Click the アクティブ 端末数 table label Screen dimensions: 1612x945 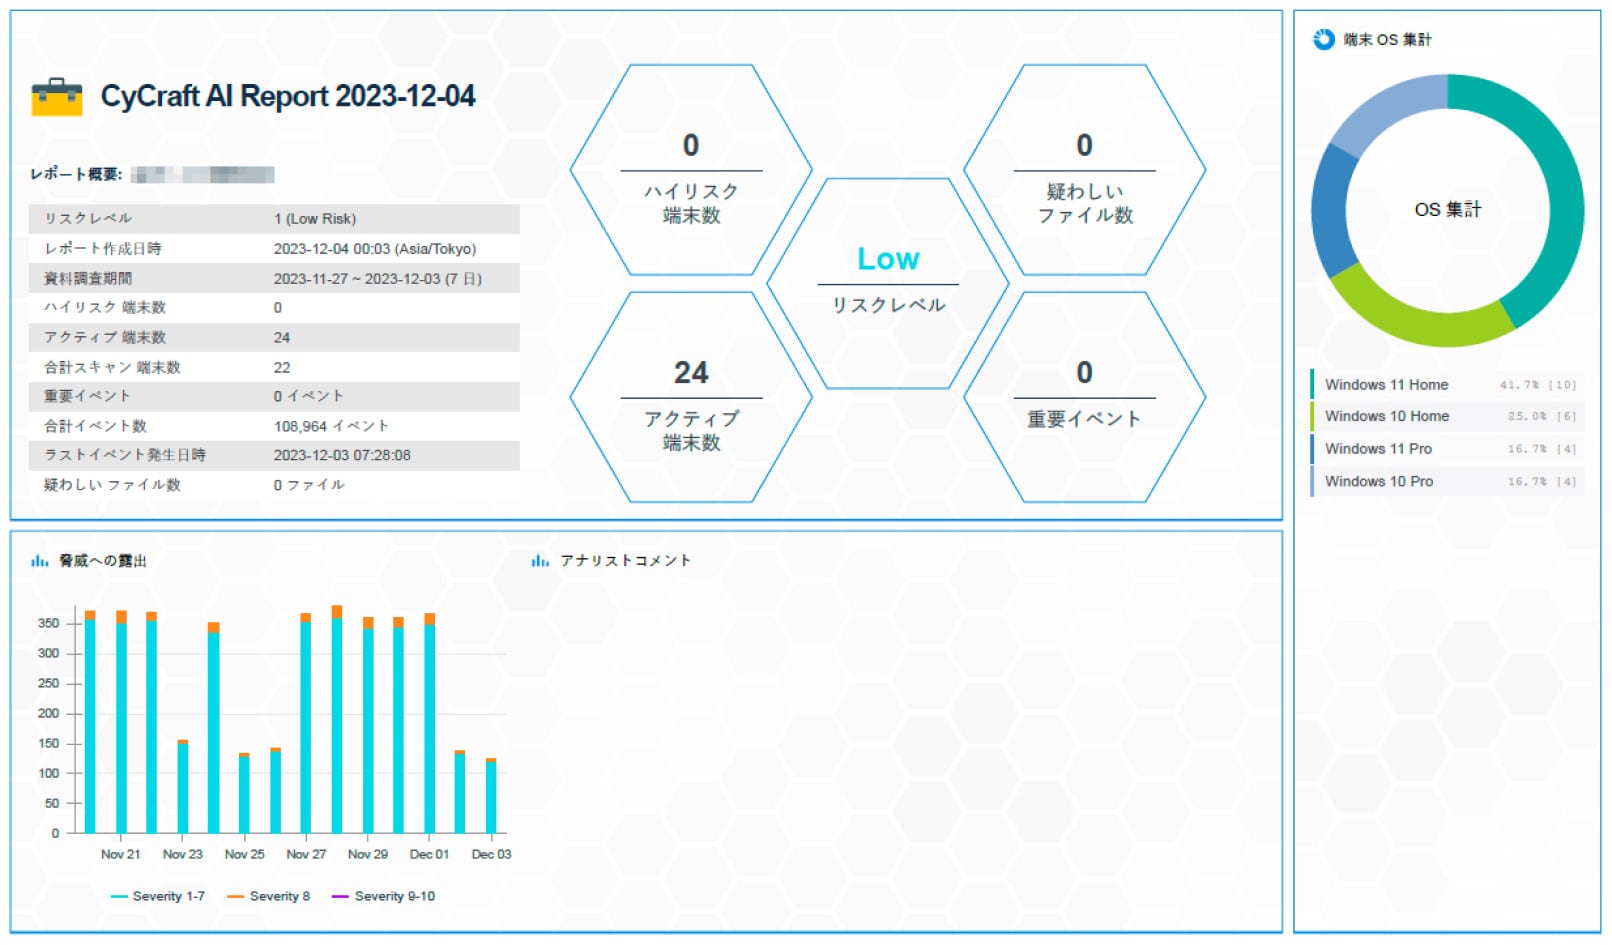[105, 338]
